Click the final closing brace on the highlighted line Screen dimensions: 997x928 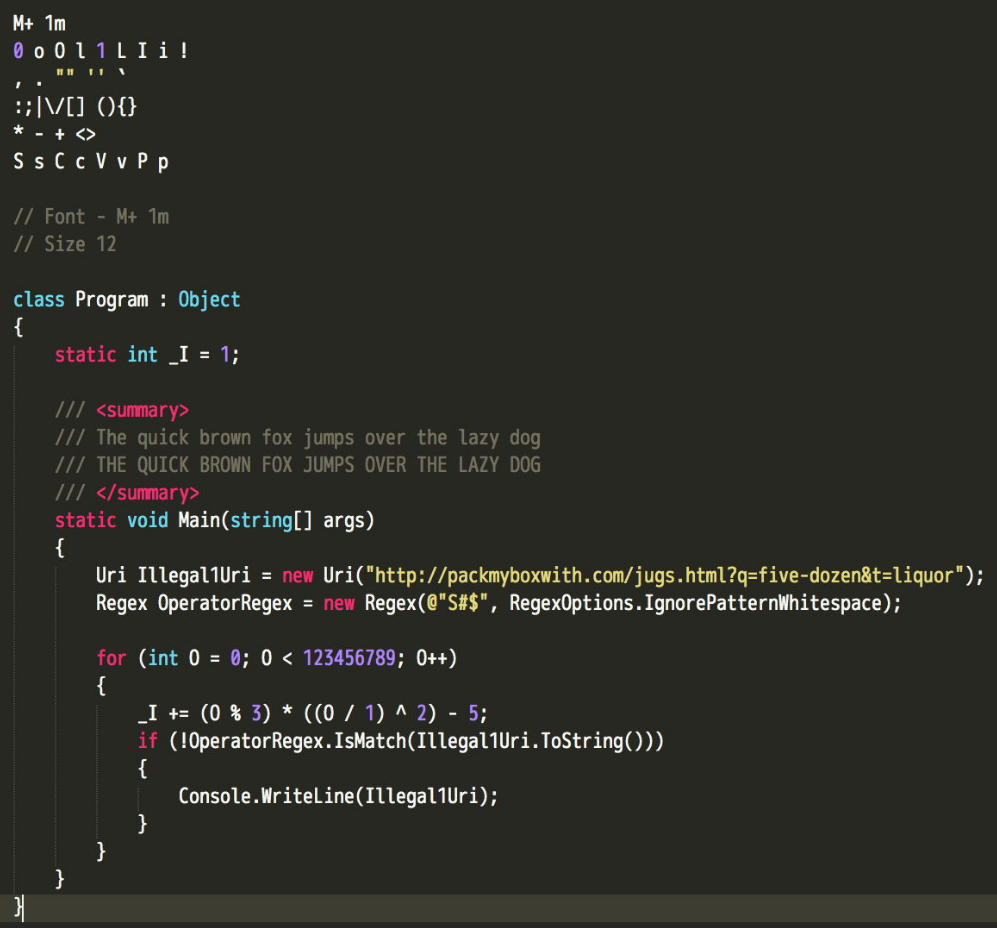18,906
